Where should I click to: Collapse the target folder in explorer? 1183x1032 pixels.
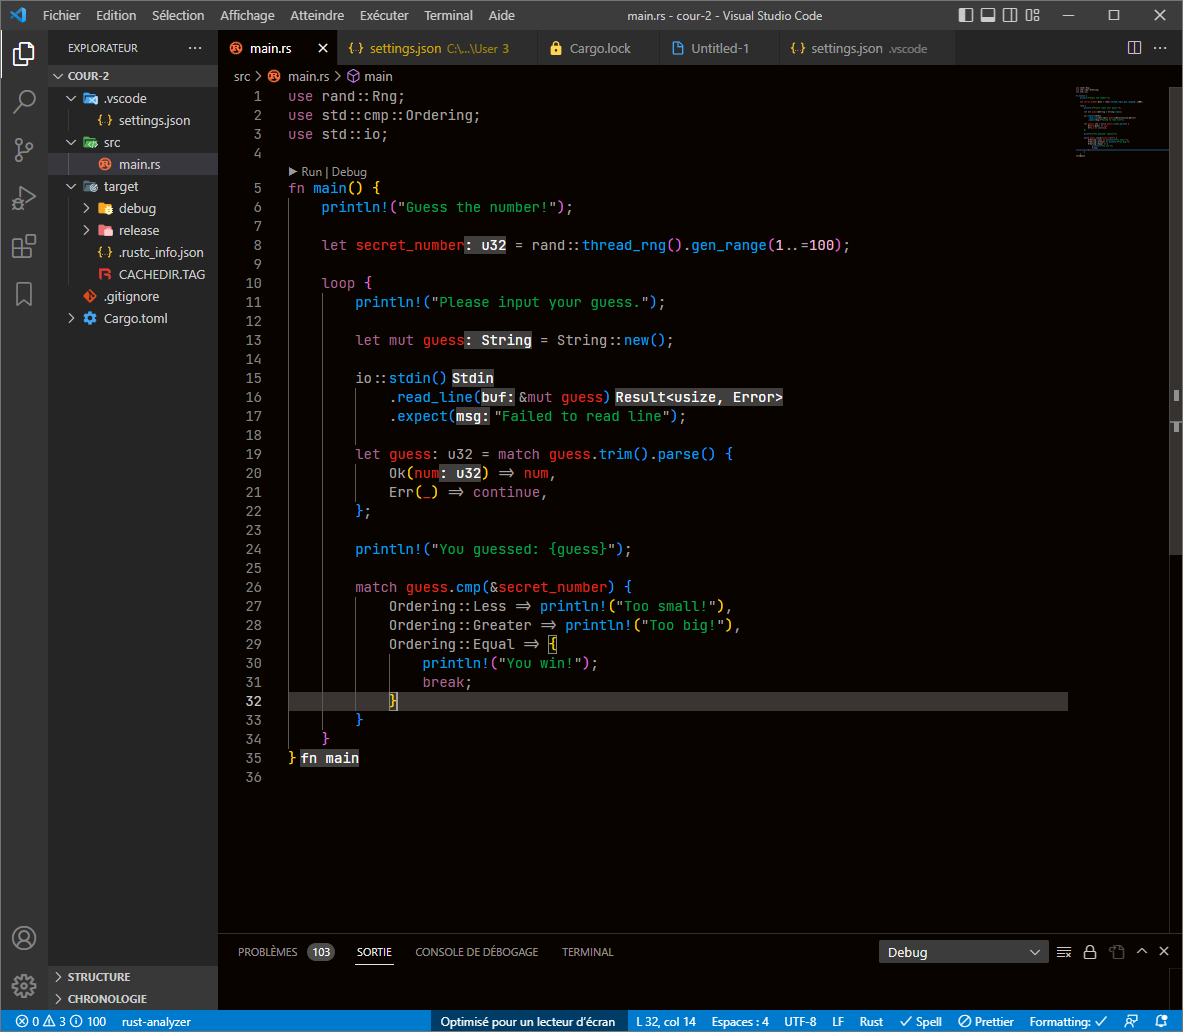tap(71, 186)
